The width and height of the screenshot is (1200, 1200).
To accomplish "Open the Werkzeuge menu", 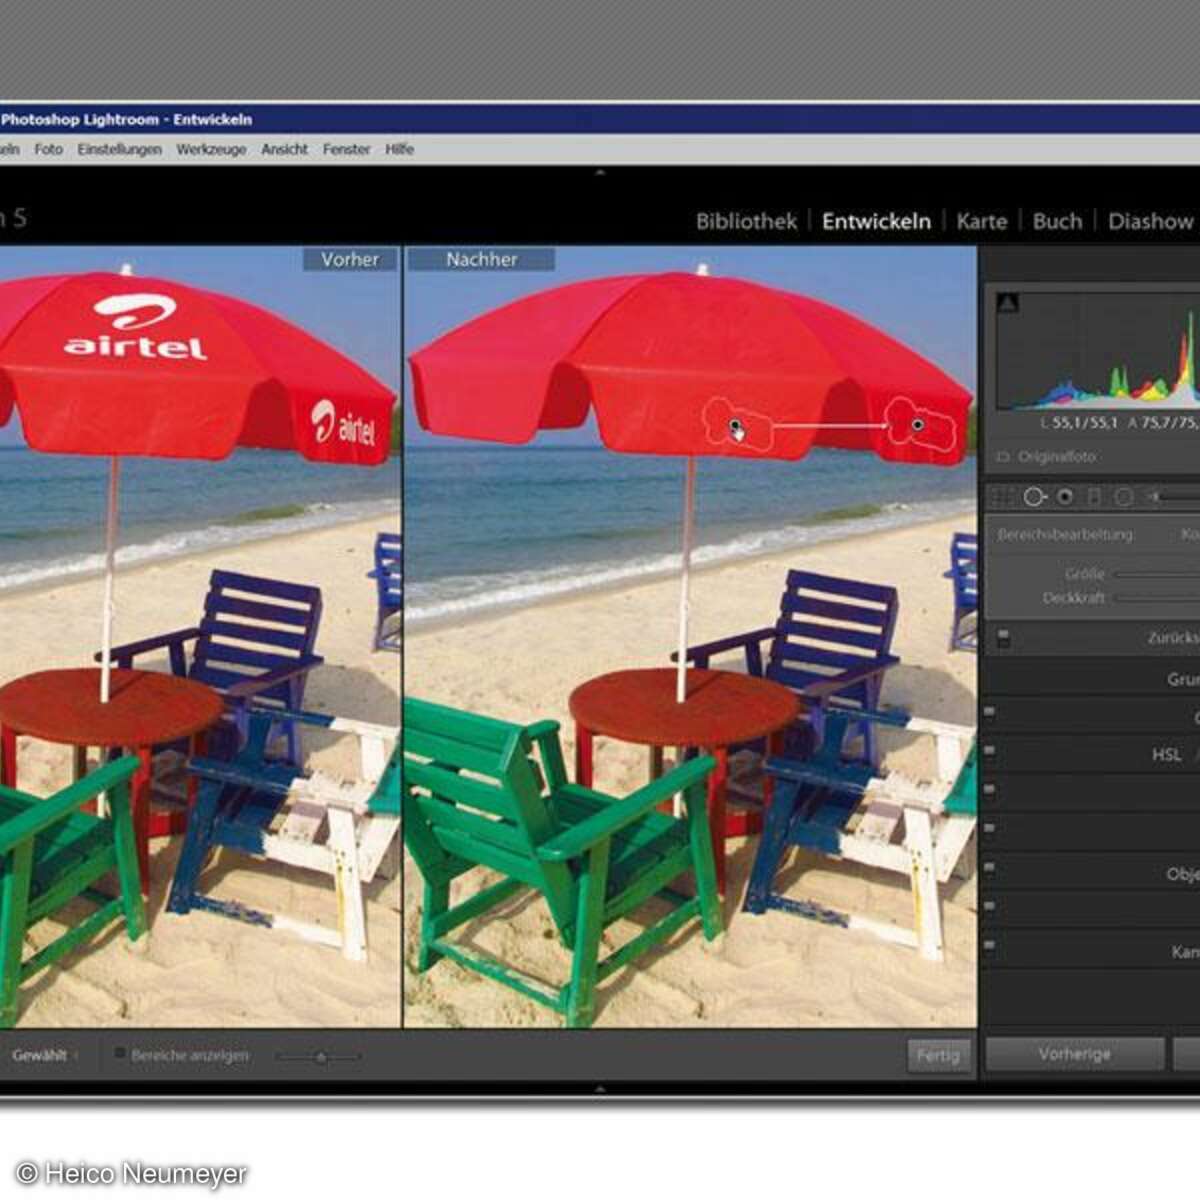I will click(211, 149).
